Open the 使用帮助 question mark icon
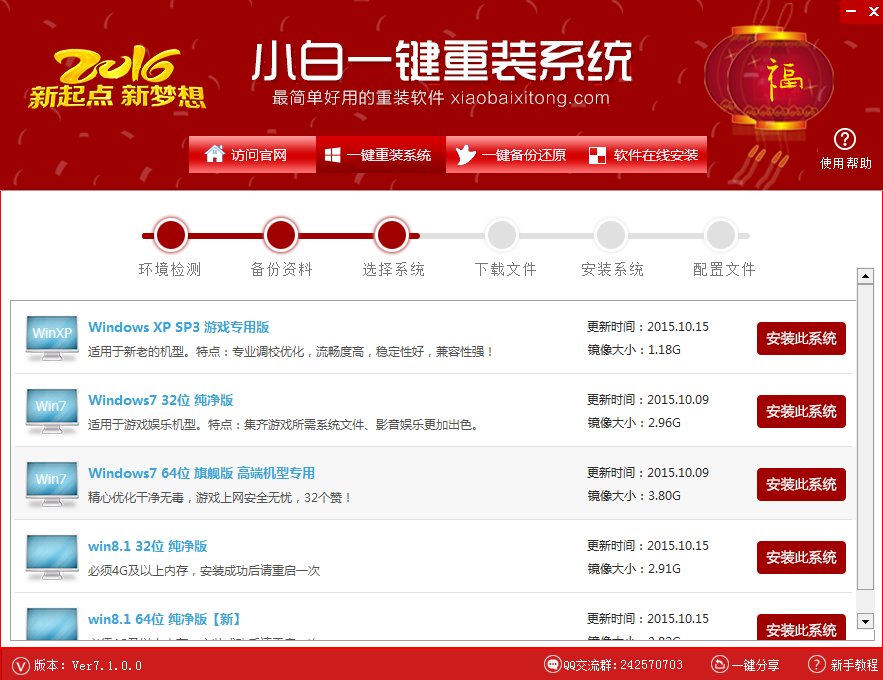 845,140
